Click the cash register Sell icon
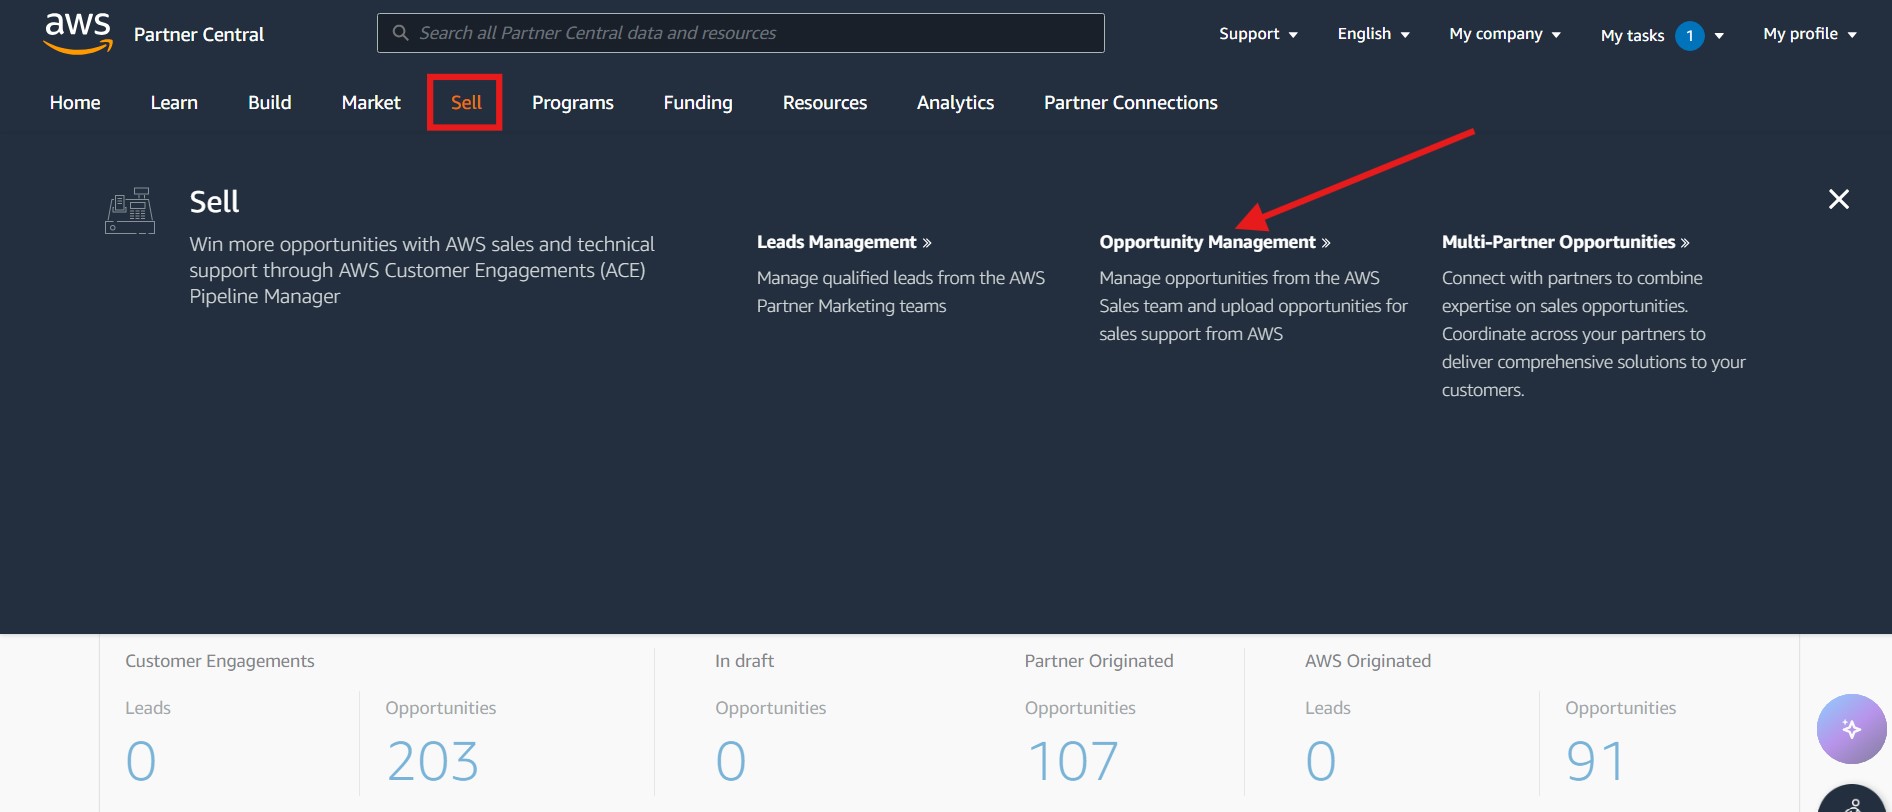The image size is (1892, 812). pos(130,211)
